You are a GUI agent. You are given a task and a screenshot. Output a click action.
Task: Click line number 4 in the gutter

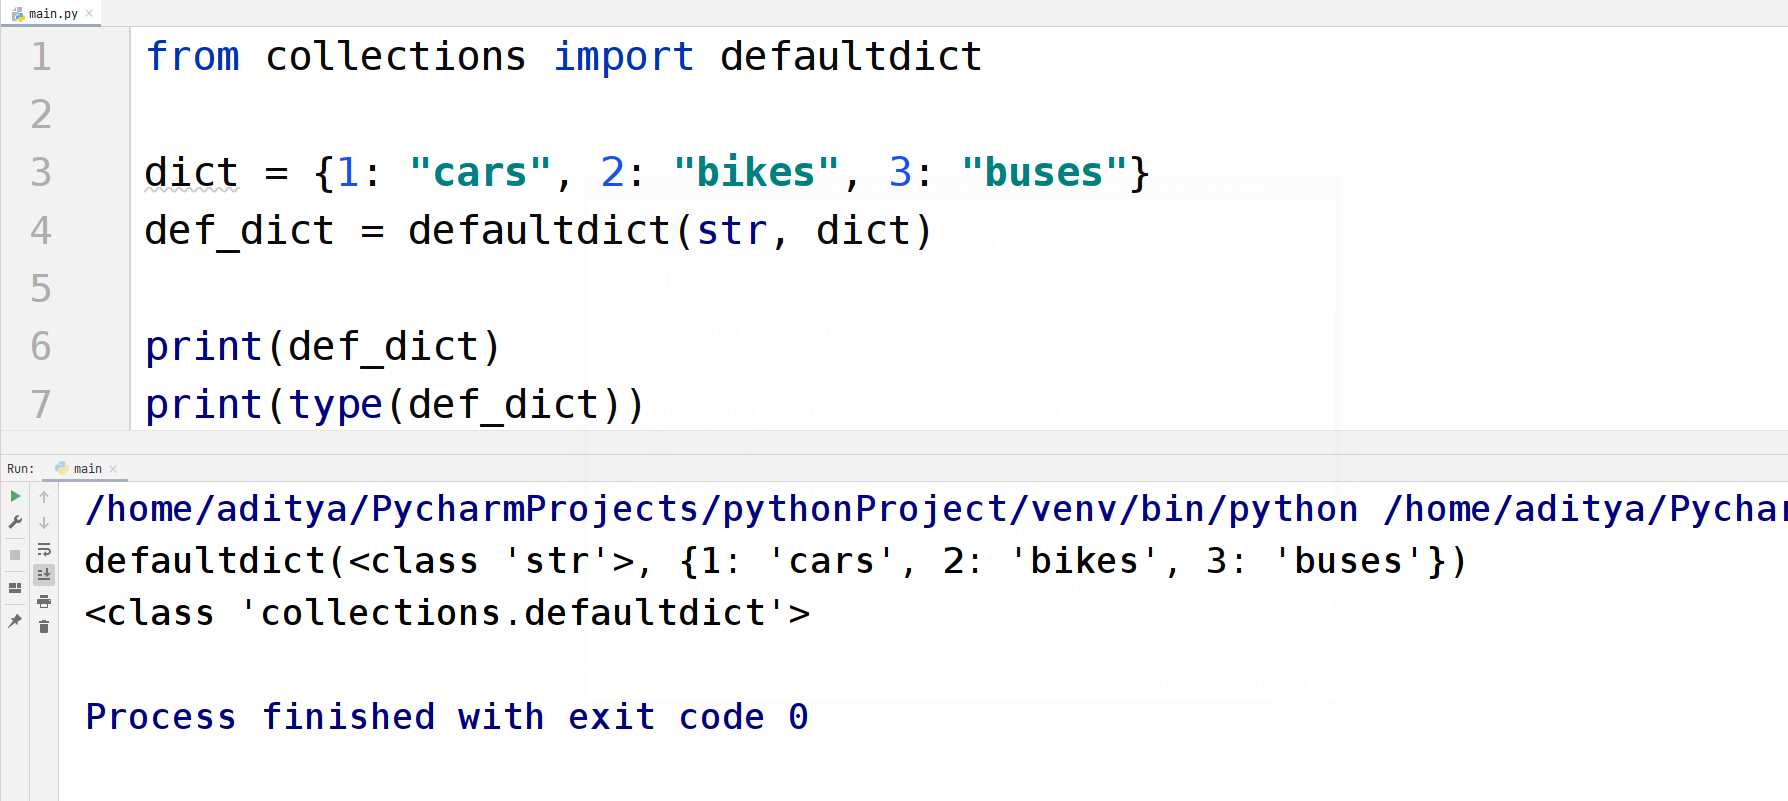[x=40, y=230]
